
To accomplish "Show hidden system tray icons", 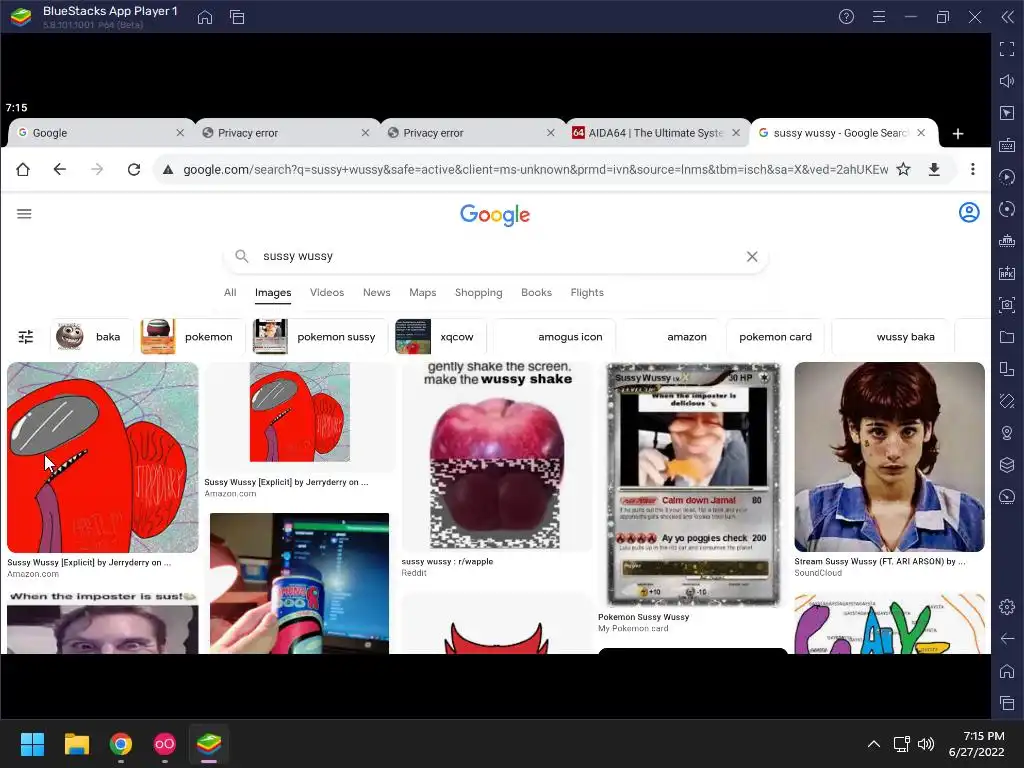I will [x=874, y=744].
